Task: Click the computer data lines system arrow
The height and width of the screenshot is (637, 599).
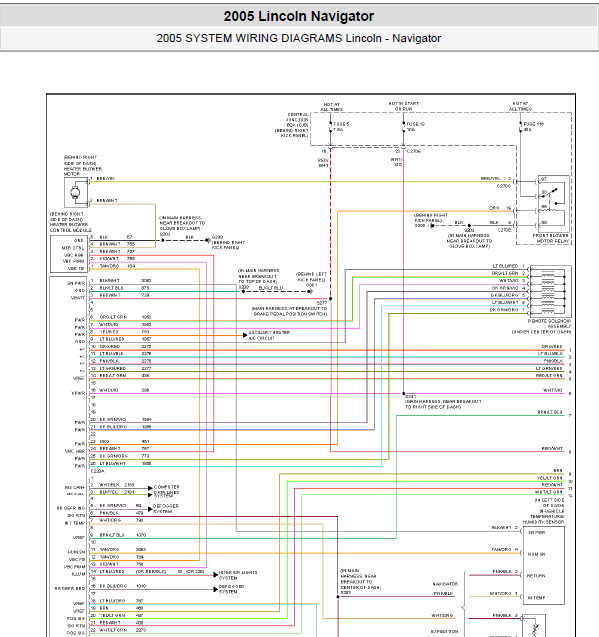Action: coord(150,488)
